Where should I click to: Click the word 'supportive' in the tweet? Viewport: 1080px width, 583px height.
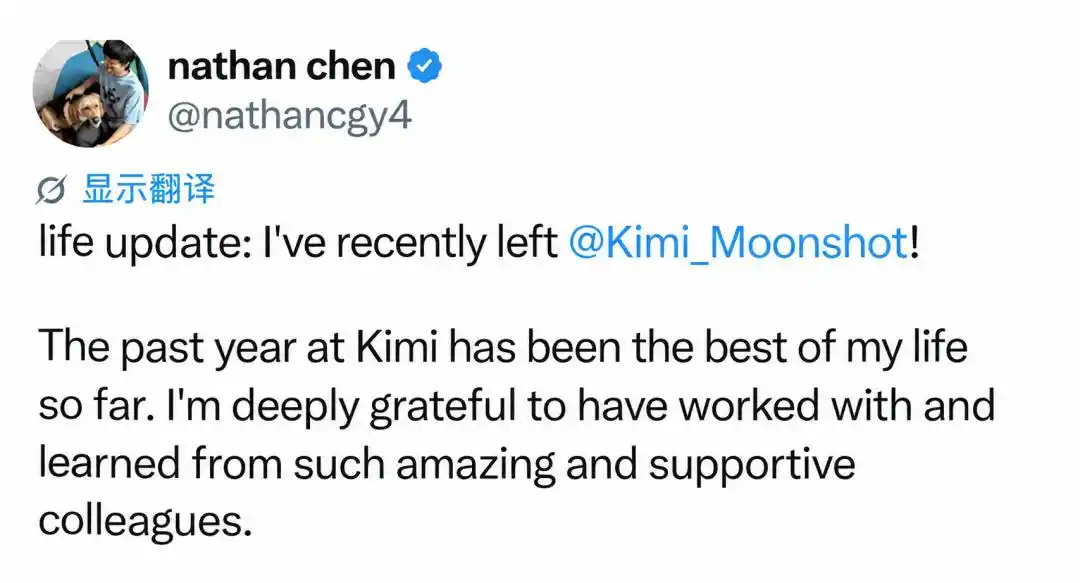pos(751,465)
